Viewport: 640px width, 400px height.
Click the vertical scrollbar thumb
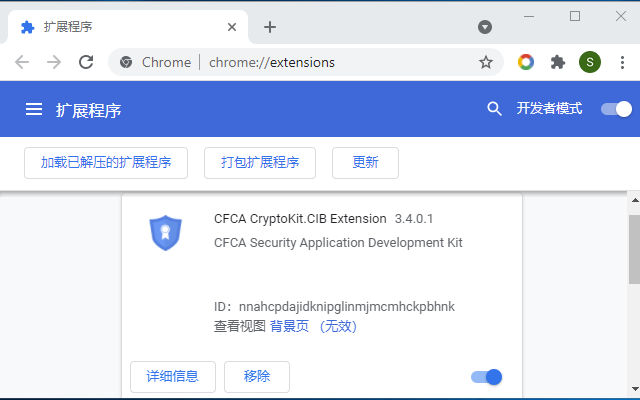635,249
